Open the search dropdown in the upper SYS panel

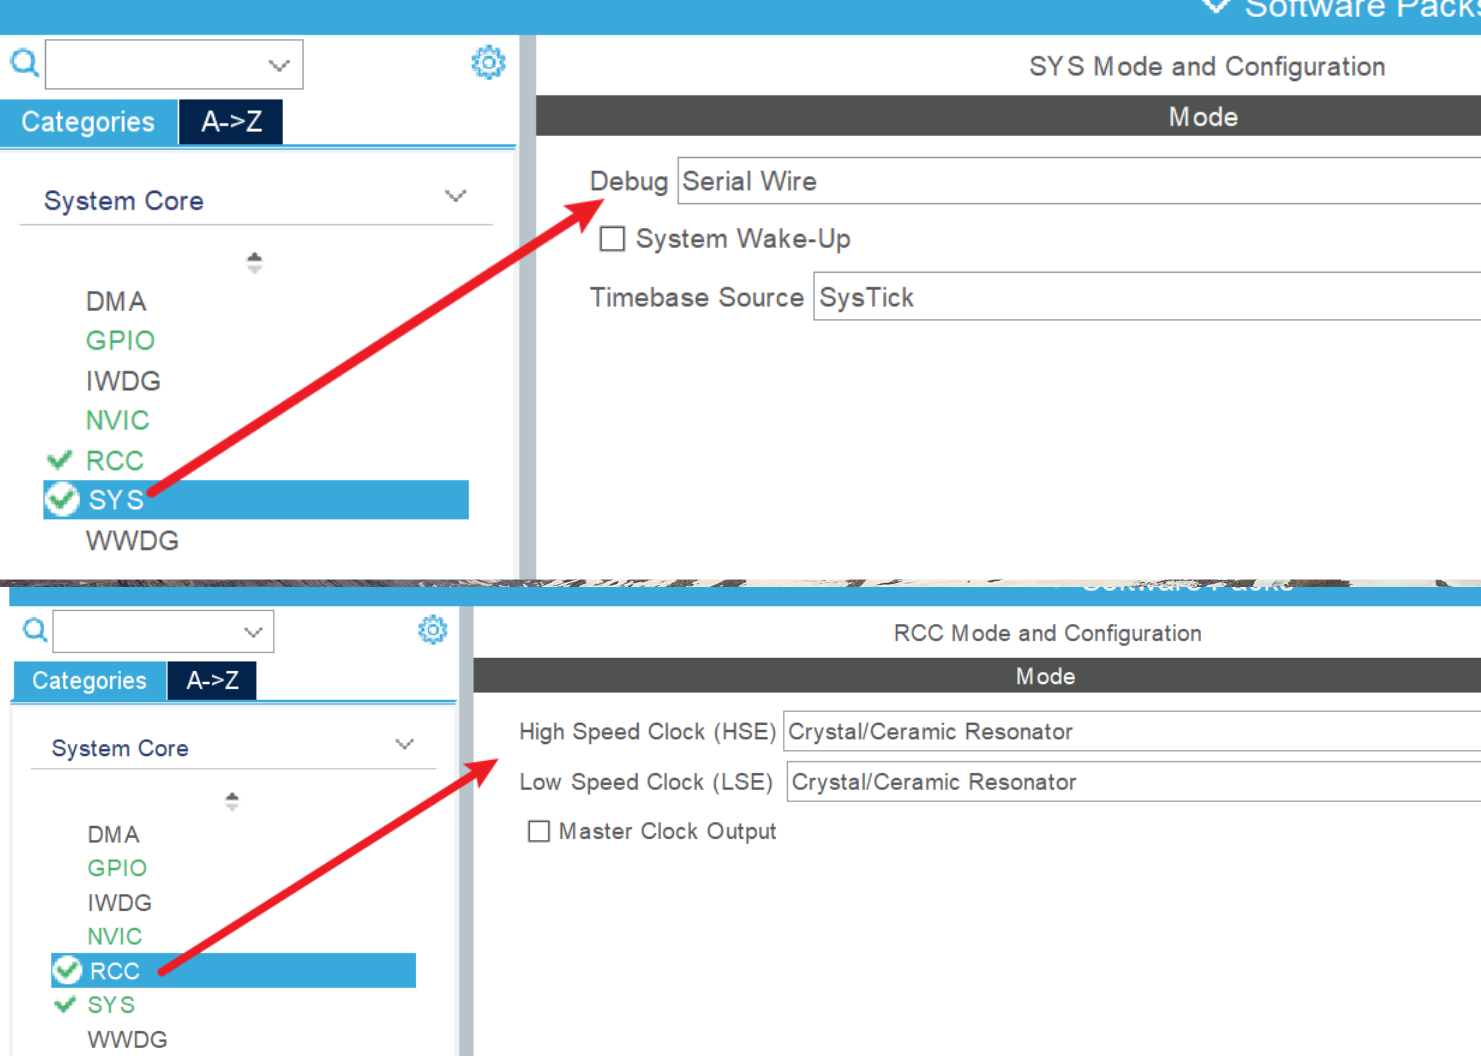278,65
